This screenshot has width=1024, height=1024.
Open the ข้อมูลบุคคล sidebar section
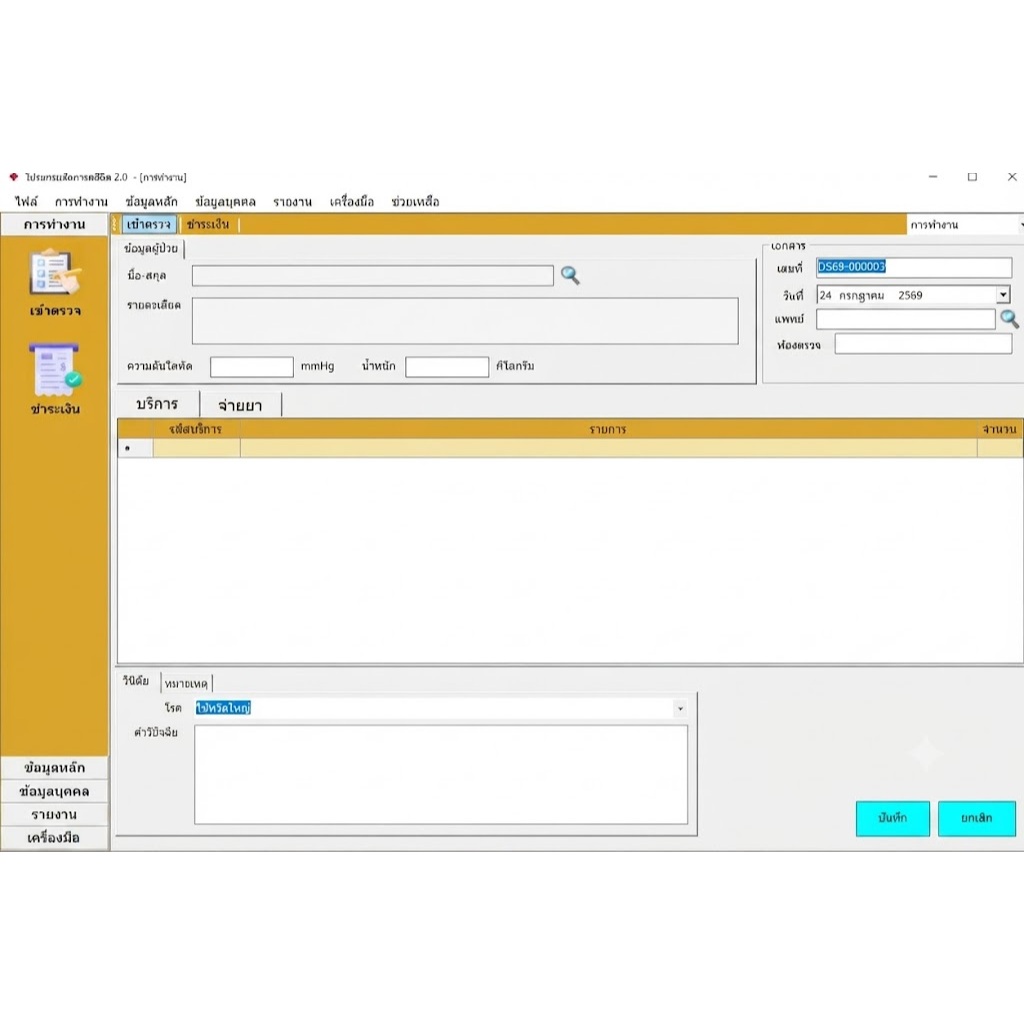tap(54, 791)
